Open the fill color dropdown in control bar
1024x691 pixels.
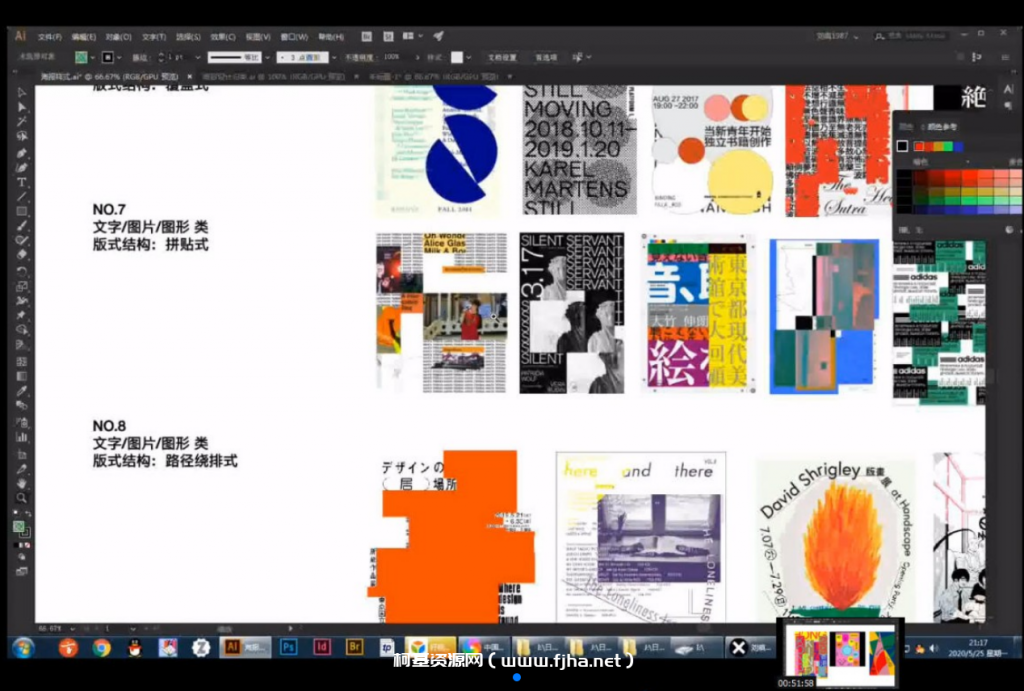pyautogui.click(x=92, y=57)
